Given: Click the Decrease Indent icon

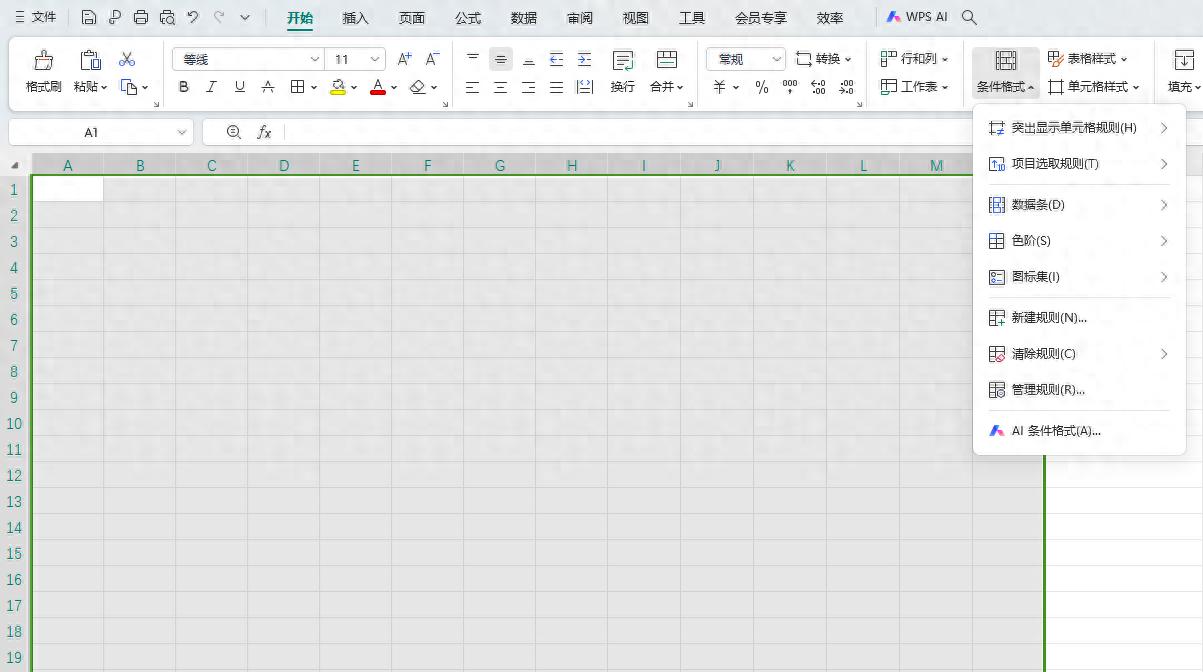Looking at the screenshot, I should (x=557, y=60).
